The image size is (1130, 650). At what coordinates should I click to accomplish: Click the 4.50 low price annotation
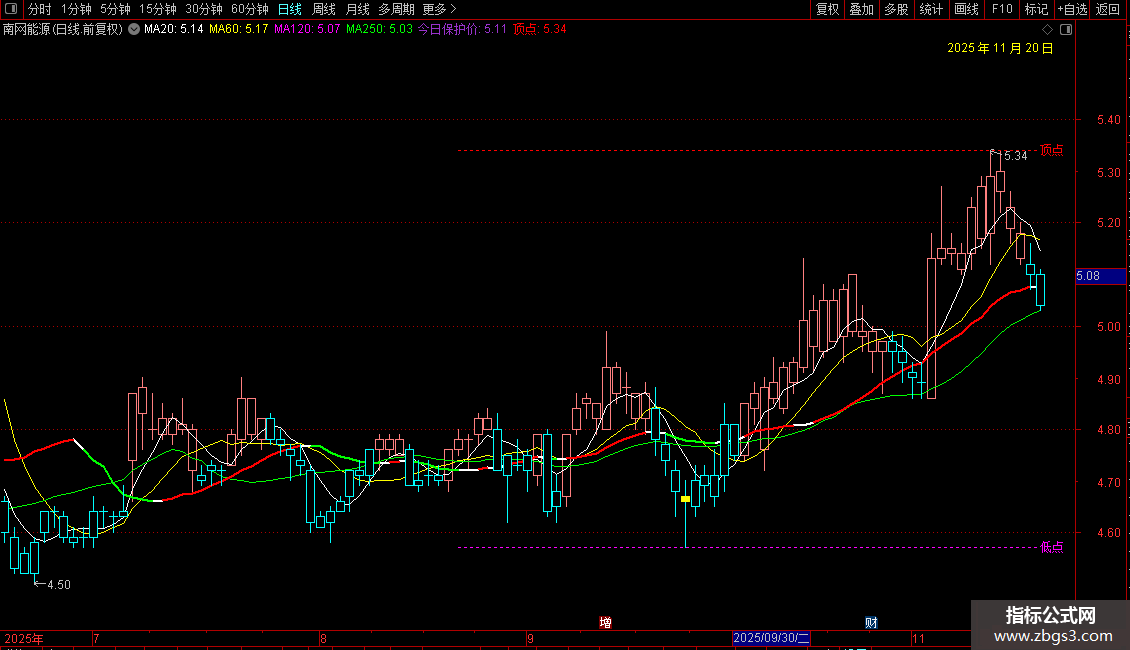coord(59,584)
